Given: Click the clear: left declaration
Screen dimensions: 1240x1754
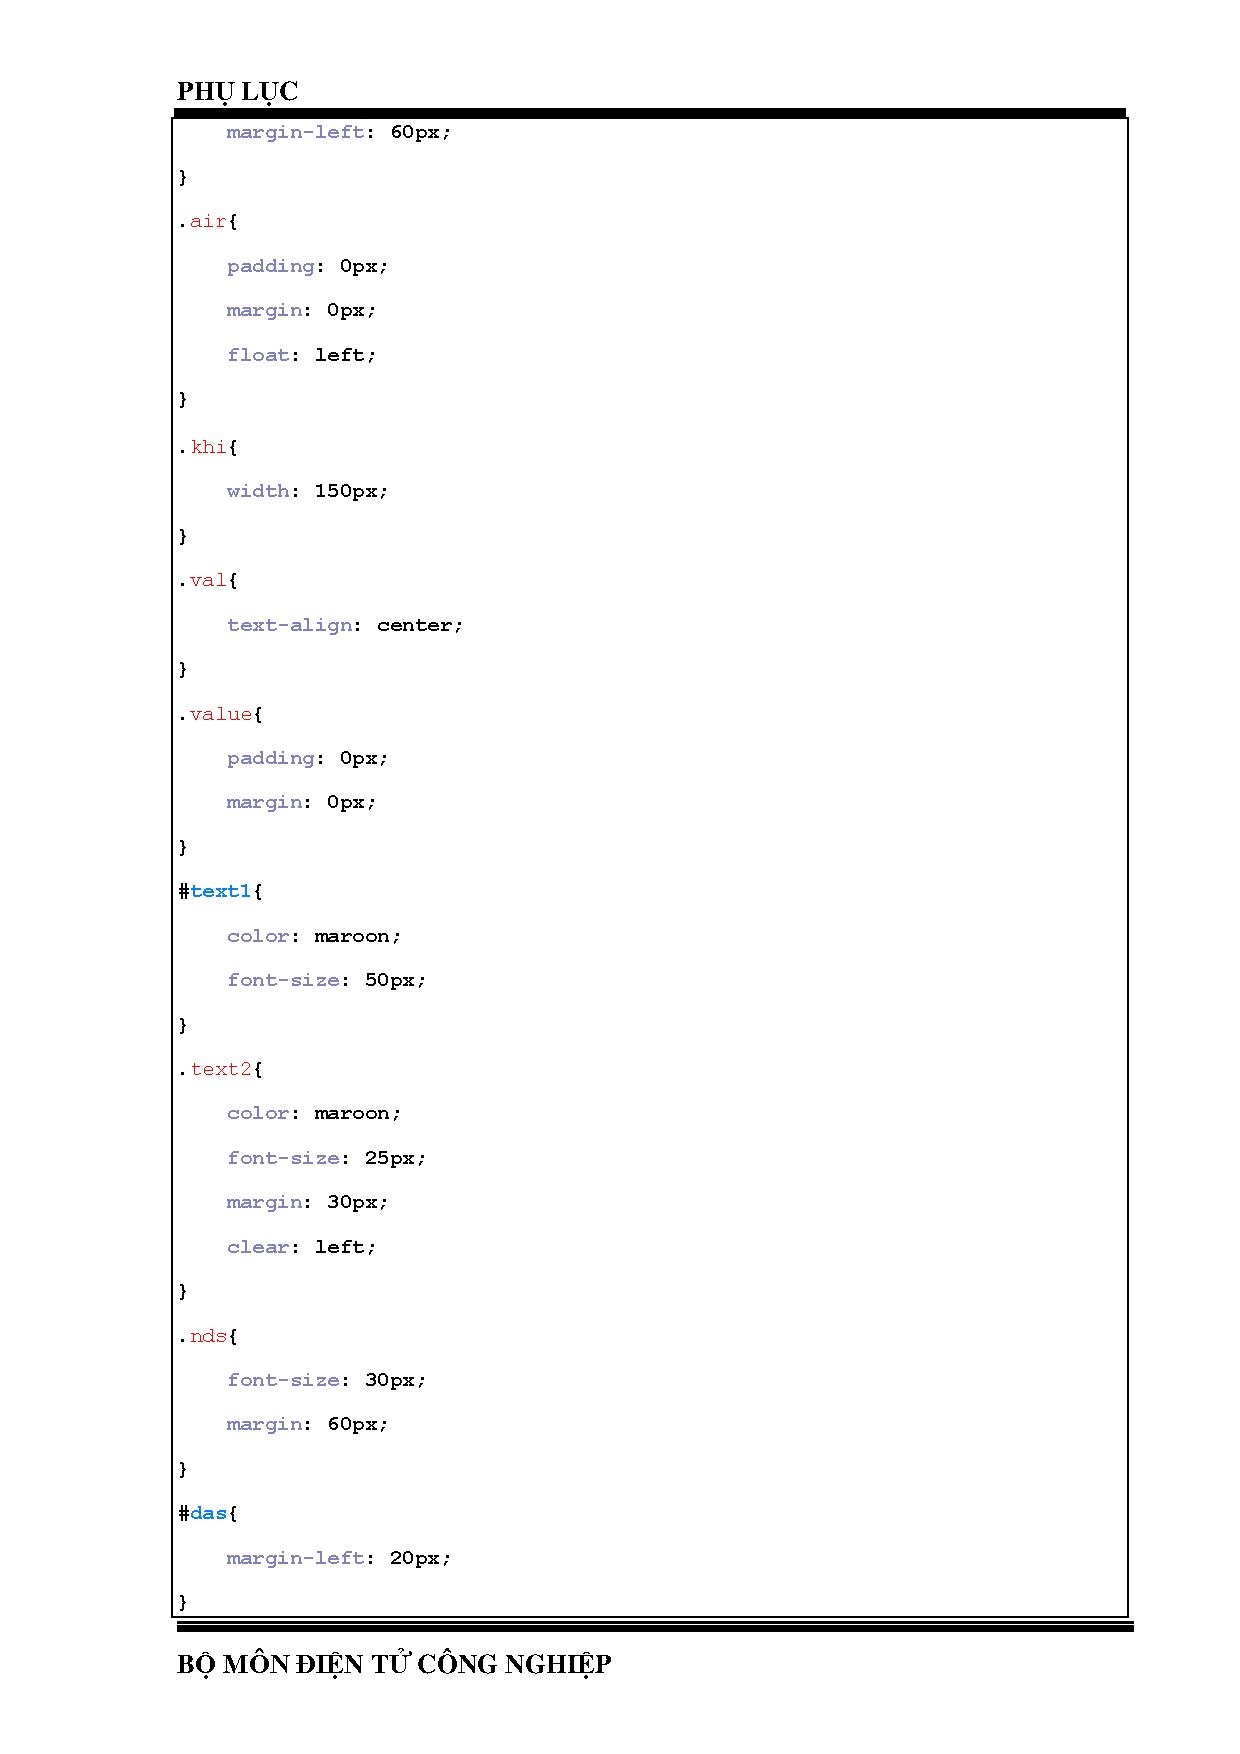Looking at the screenshot, I should [301, 1247].
